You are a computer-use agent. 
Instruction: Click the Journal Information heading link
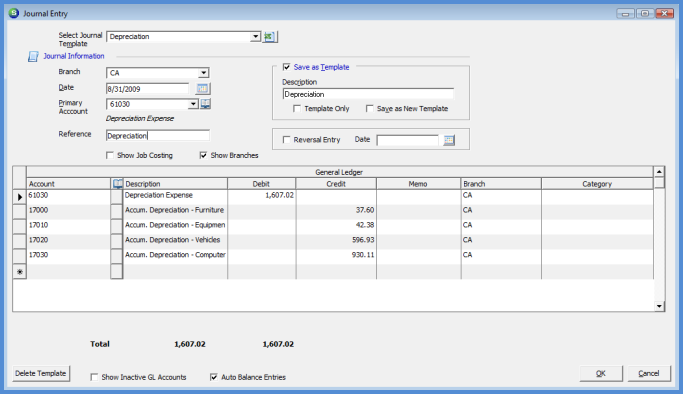[x=74, y=56]
